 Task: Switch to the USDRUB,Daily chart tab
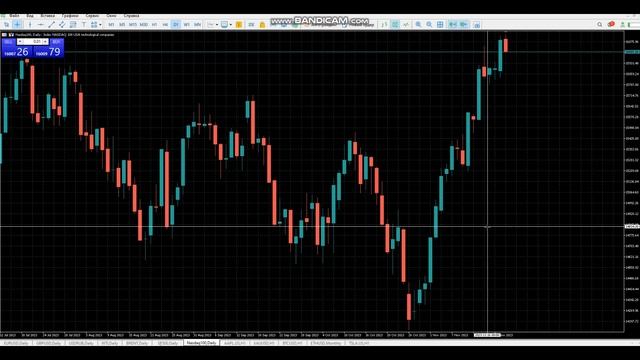coord(81,343)
